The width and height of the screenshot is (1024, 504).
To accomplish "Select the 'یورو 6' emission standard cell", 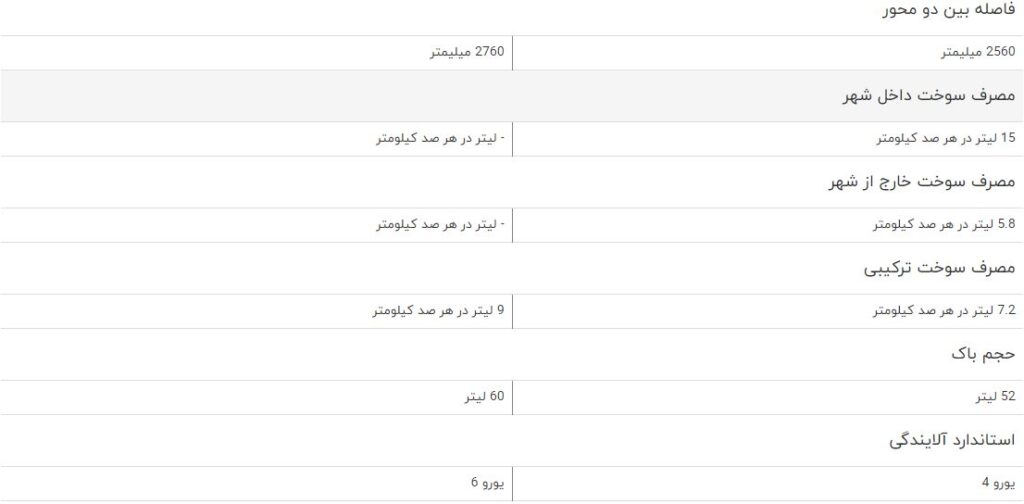I will (x=488, y=483).
